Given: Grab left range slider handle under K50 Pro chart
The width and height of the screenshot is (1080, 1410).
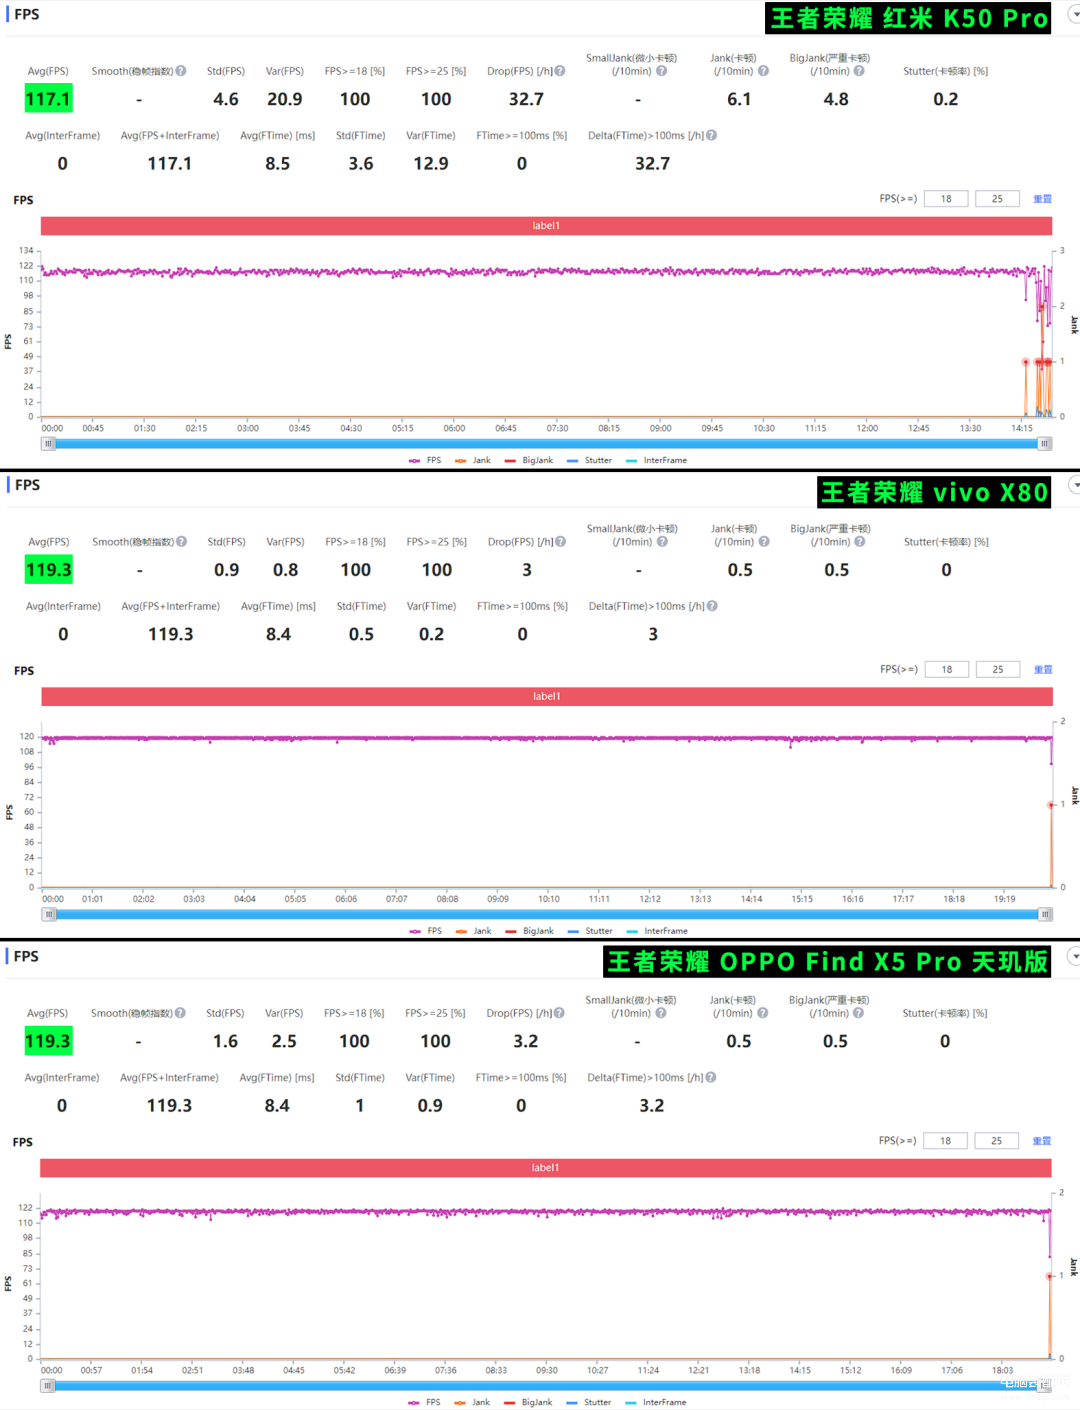Looking at the screenshot, I should tap(47, 444).
